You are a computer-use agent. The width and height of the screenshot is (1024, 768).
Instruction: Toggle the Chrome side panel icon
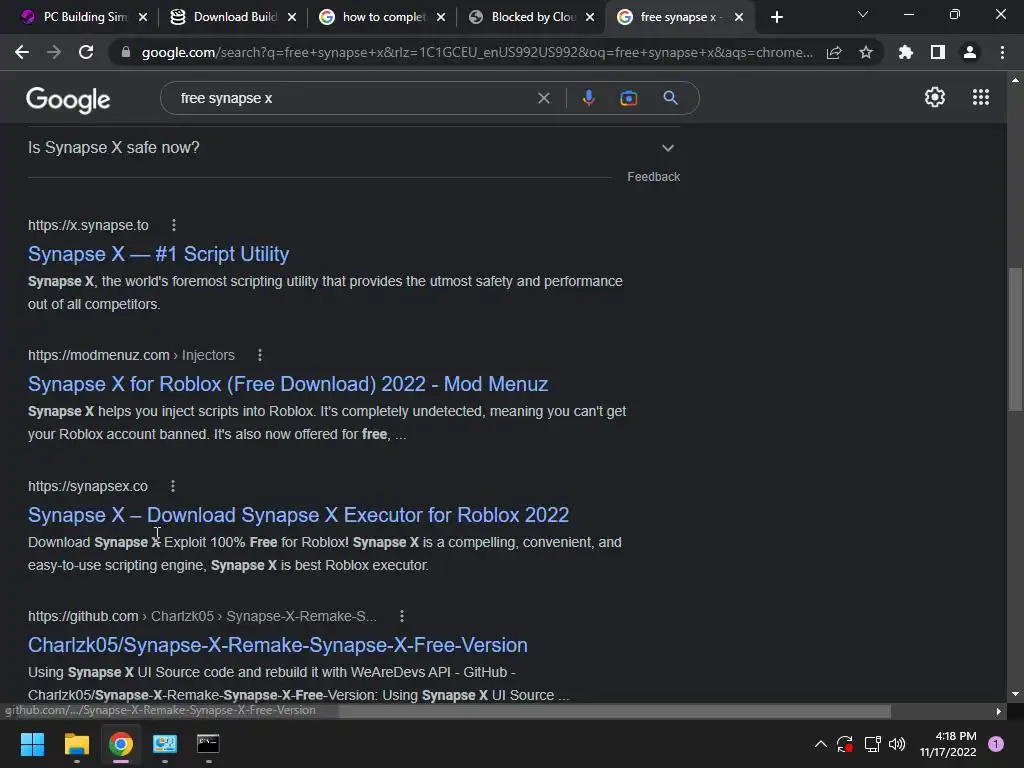click(938, 52)
